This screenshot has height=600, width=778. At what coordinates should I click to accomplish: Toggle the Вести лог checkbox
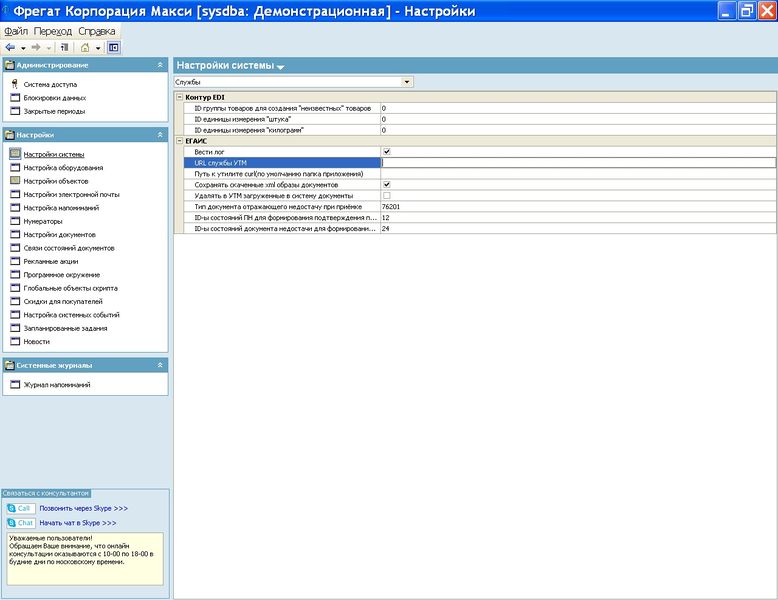(387, 152)
